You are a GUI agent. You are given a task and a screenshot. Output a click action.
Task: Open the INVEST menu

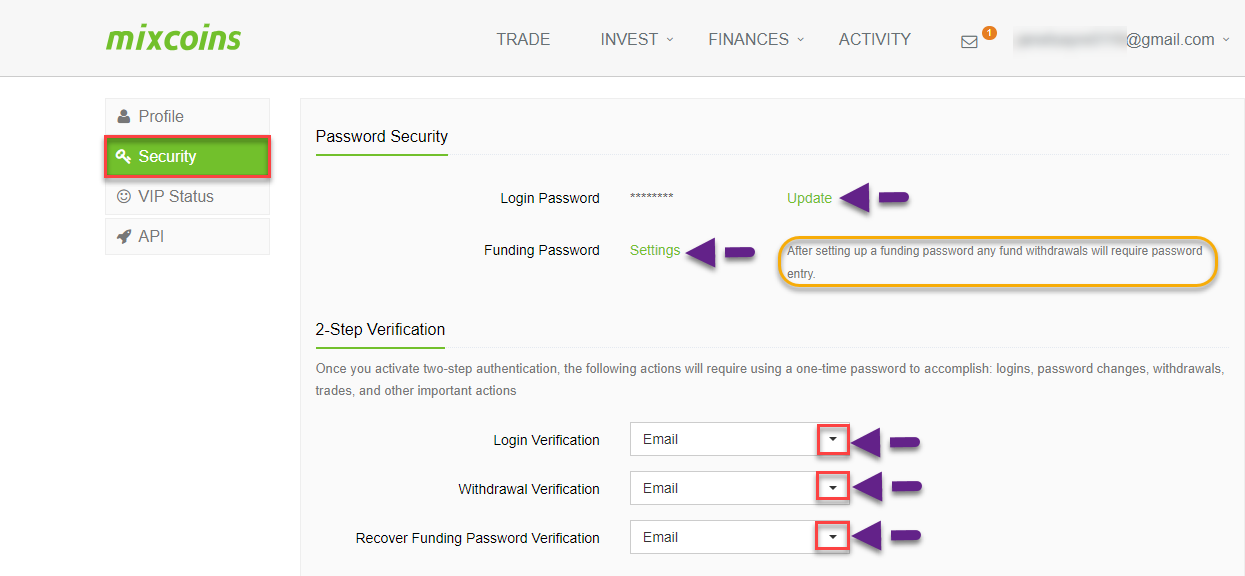point(637,39)
